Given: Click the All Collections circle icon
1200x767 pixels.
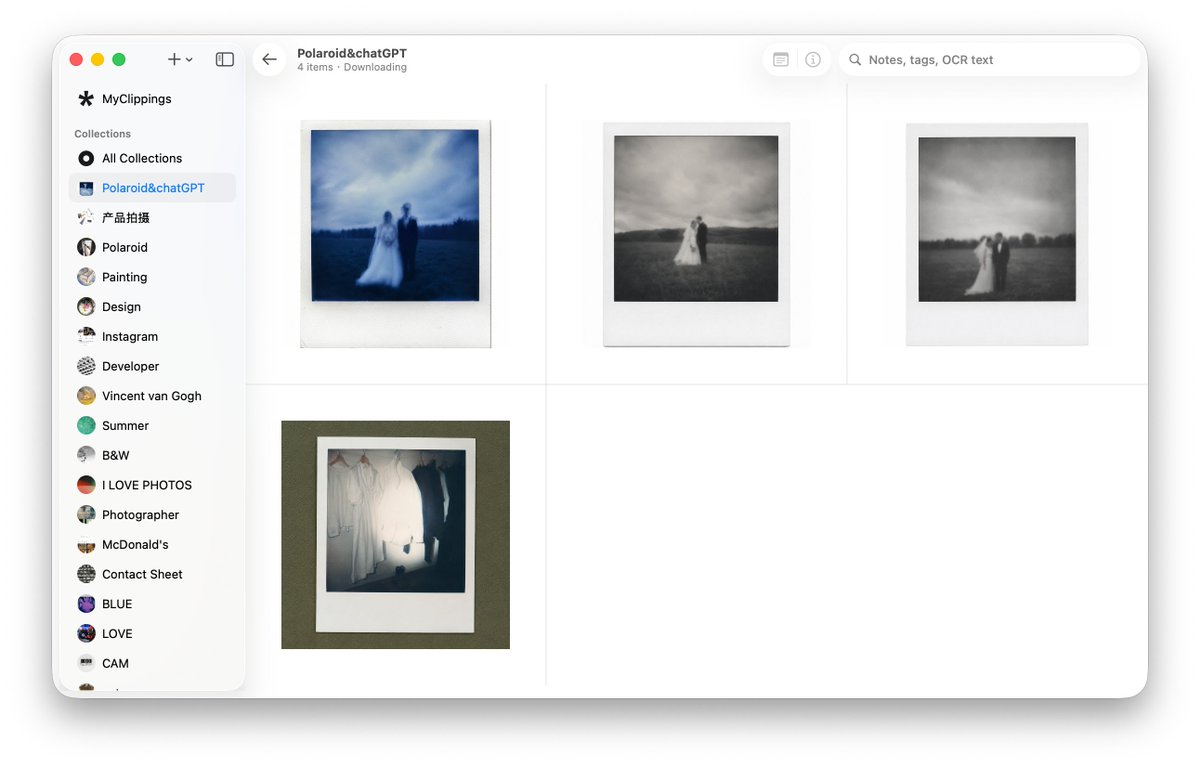Looking at the screenshot, I should (86, 158).
